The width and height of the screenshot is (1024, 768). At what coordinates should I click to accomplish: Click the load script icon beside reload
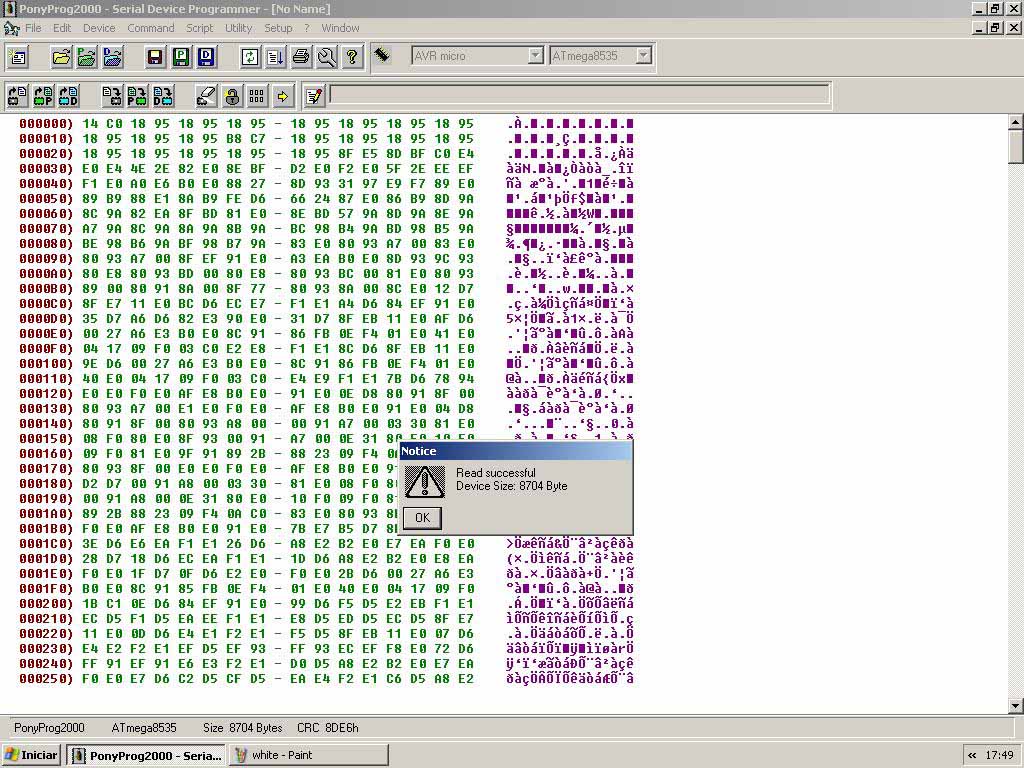[x=275, y=57]
